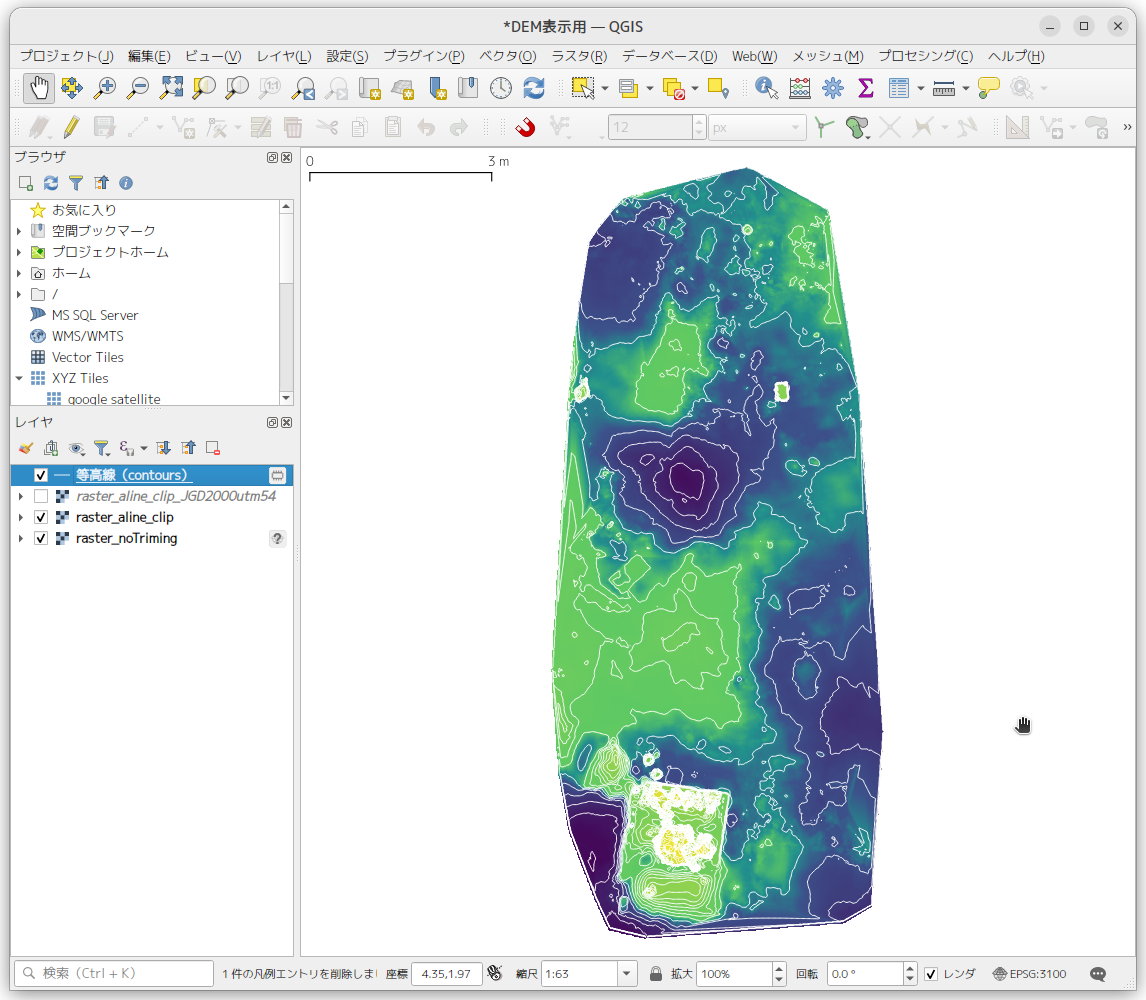1146x1000 pixels.
Task: Open the Statistical Summary panel
Action: coord(866,88)
